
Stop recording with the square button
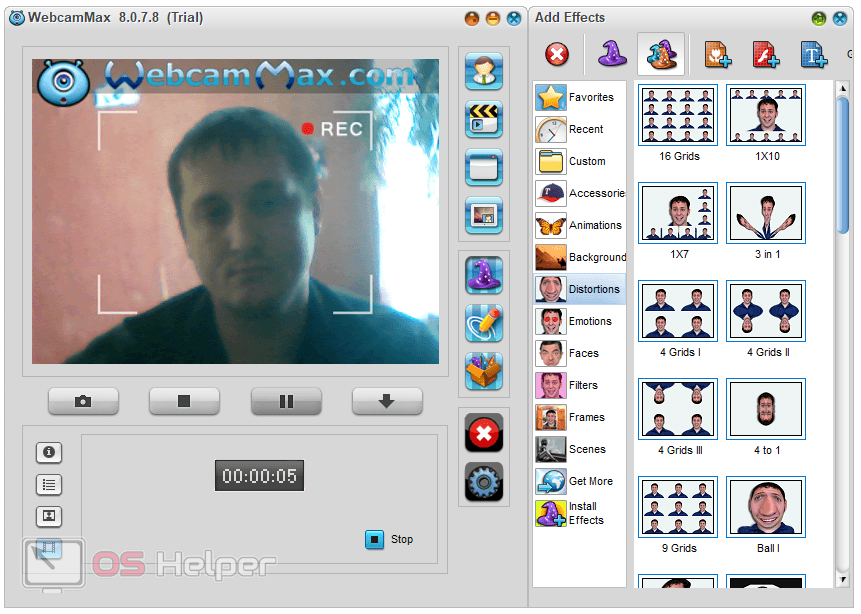point(184,401)
